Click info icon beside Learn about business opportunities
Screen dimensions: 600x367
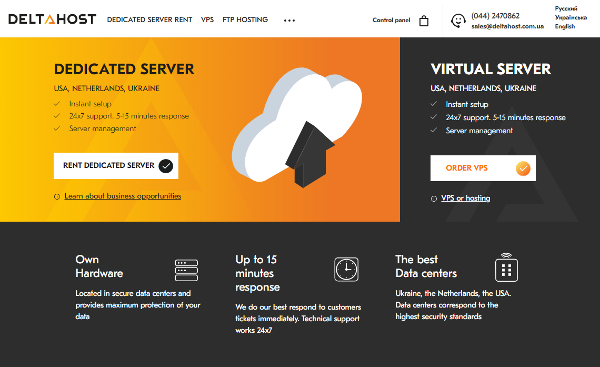click(57, 197)
